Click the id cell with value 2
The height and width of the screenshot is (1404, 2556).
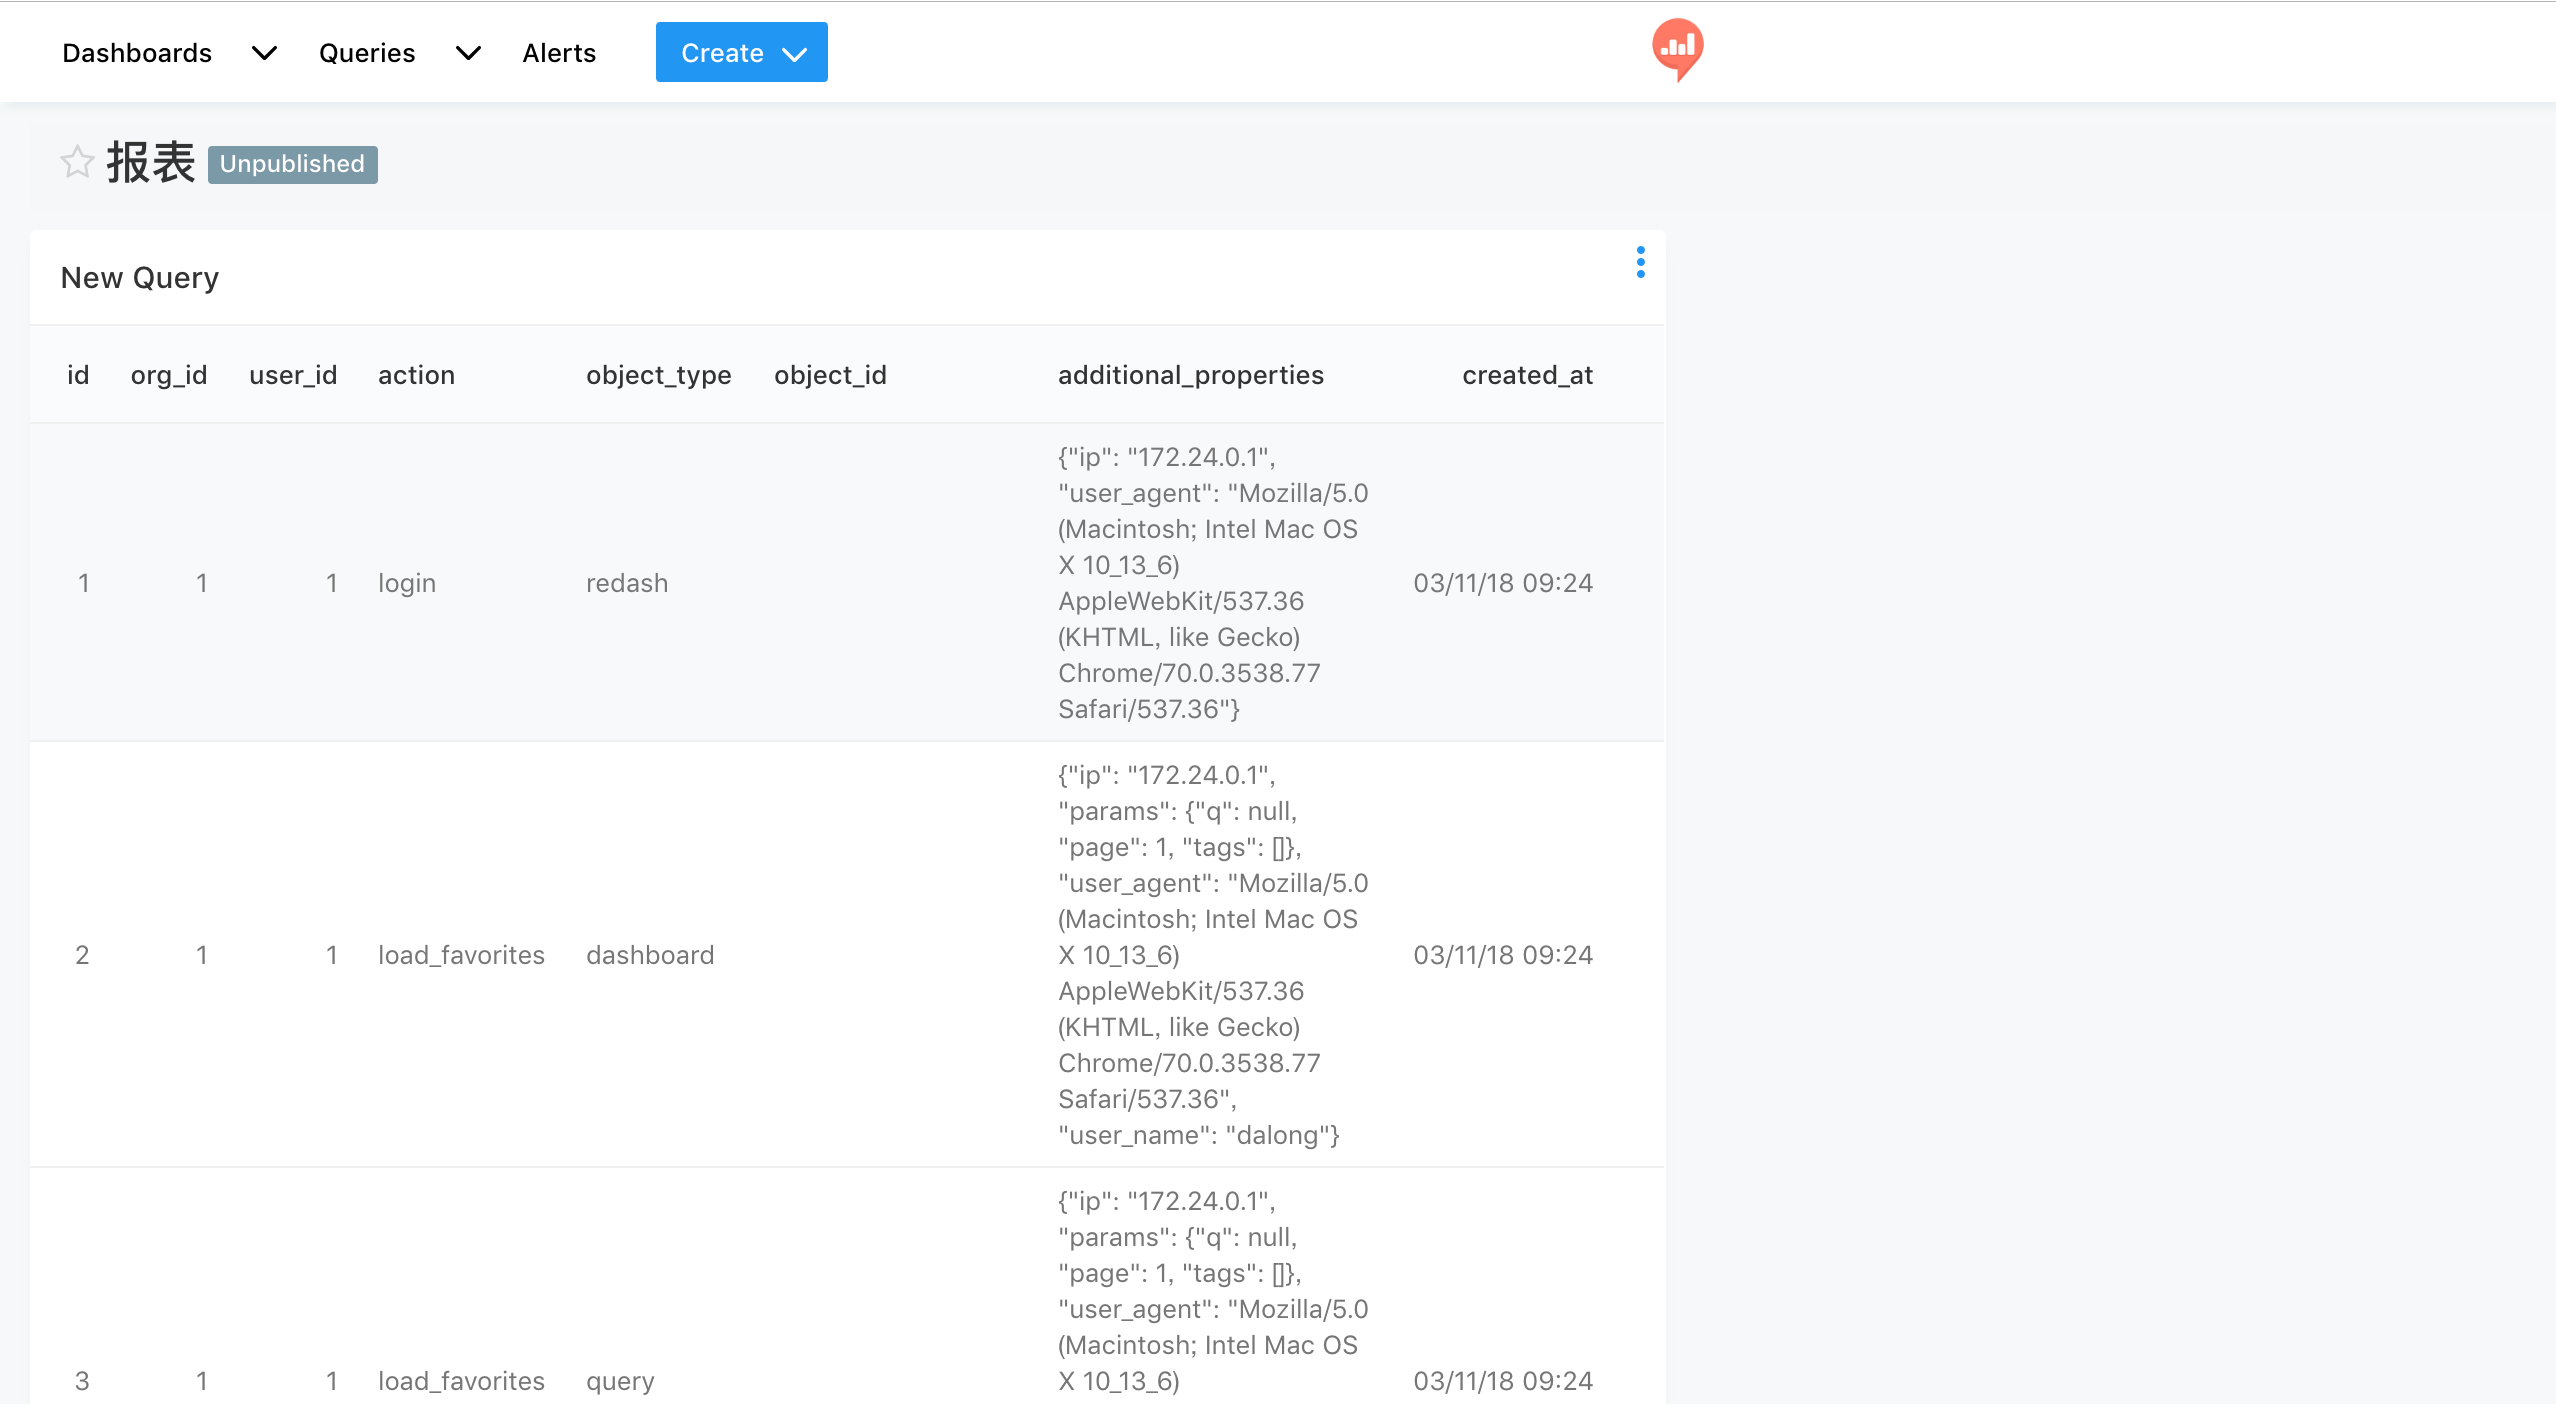82,955
